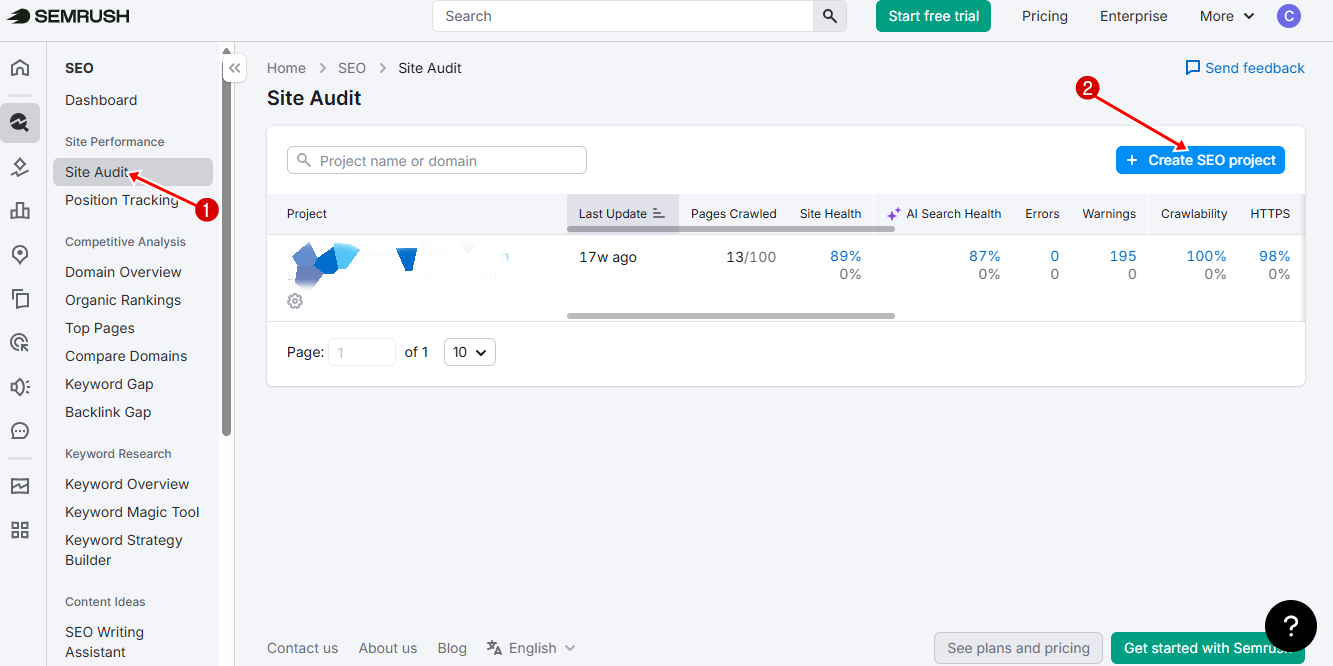Open the apps grid icon in left rail
1333x666 pixels.
pyautogui.click(x=20, y=530)
